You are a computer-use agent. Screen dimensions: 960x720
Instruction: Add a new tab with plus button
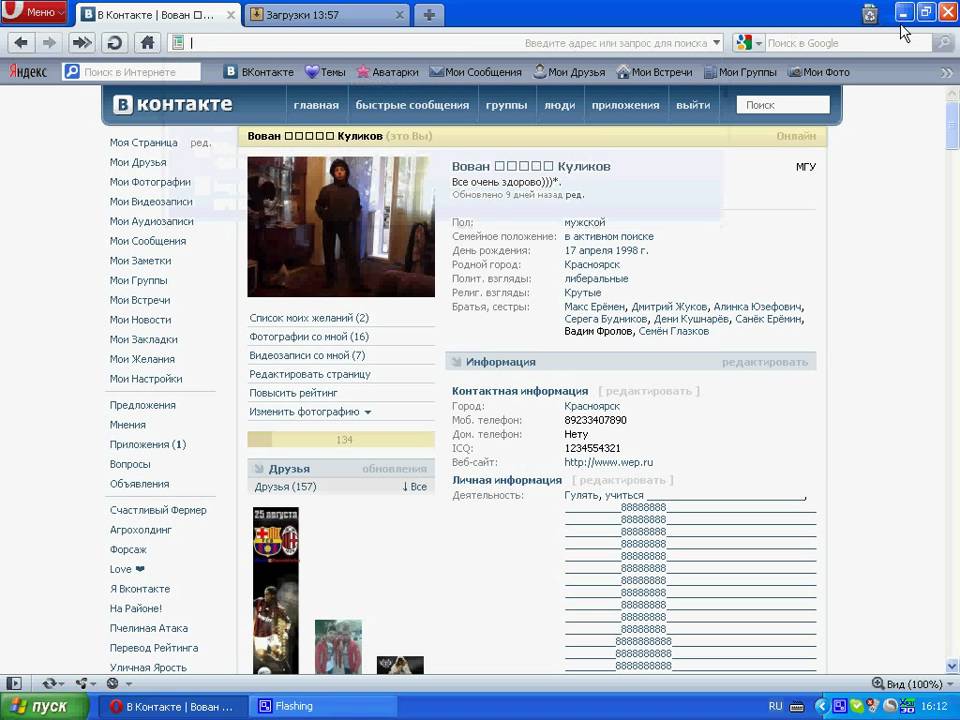[x=429, y=14]
